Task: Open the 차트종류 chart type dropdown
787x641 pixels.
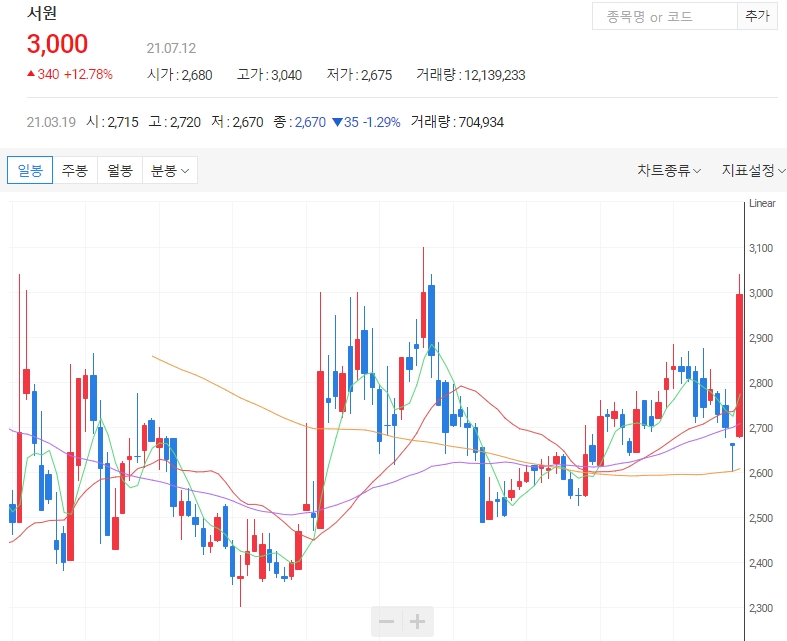Action: [669, 170]
